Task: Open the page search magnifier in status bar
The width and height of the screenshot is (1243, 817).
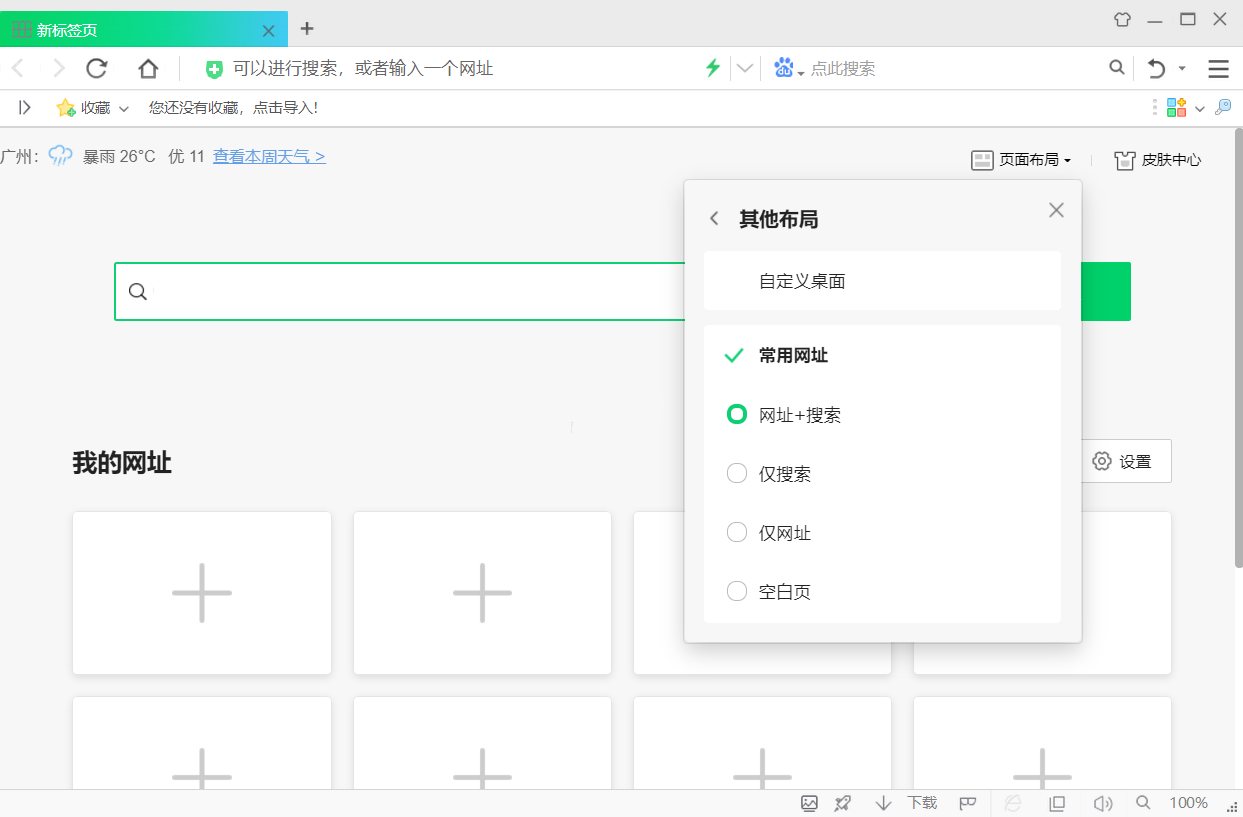Action: point(1143,802)
